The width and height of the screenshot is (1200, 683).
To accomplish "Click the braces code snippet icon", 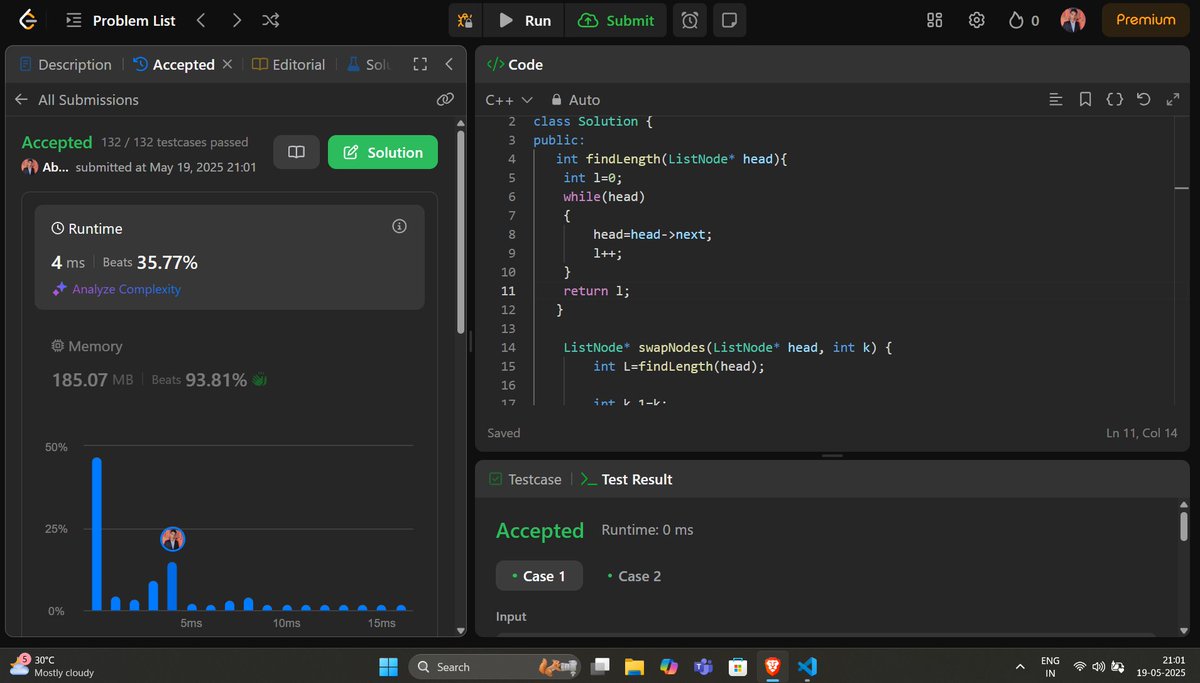I will tap(1114, 100).
